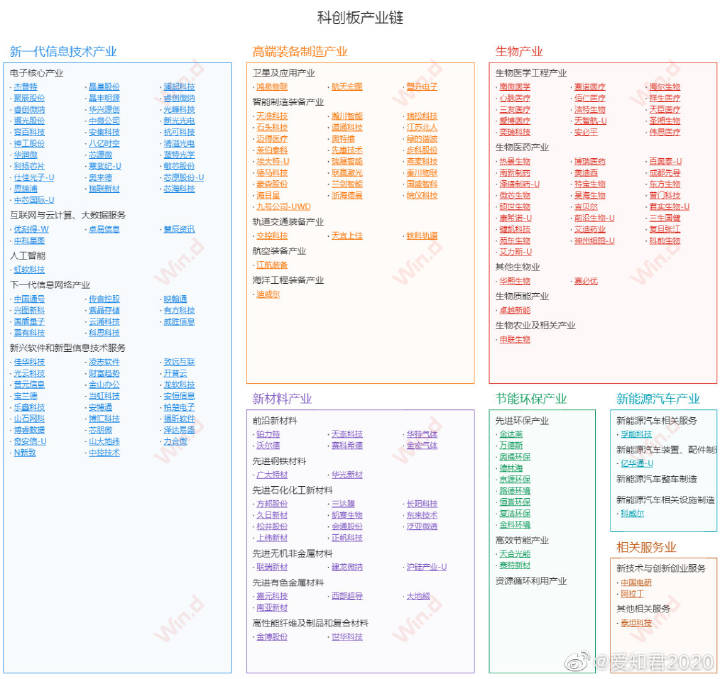Screen dimensions: 720x679
Task: Click the 生物产业 heading
Action: pyautogui.click(x=519, y=51)
